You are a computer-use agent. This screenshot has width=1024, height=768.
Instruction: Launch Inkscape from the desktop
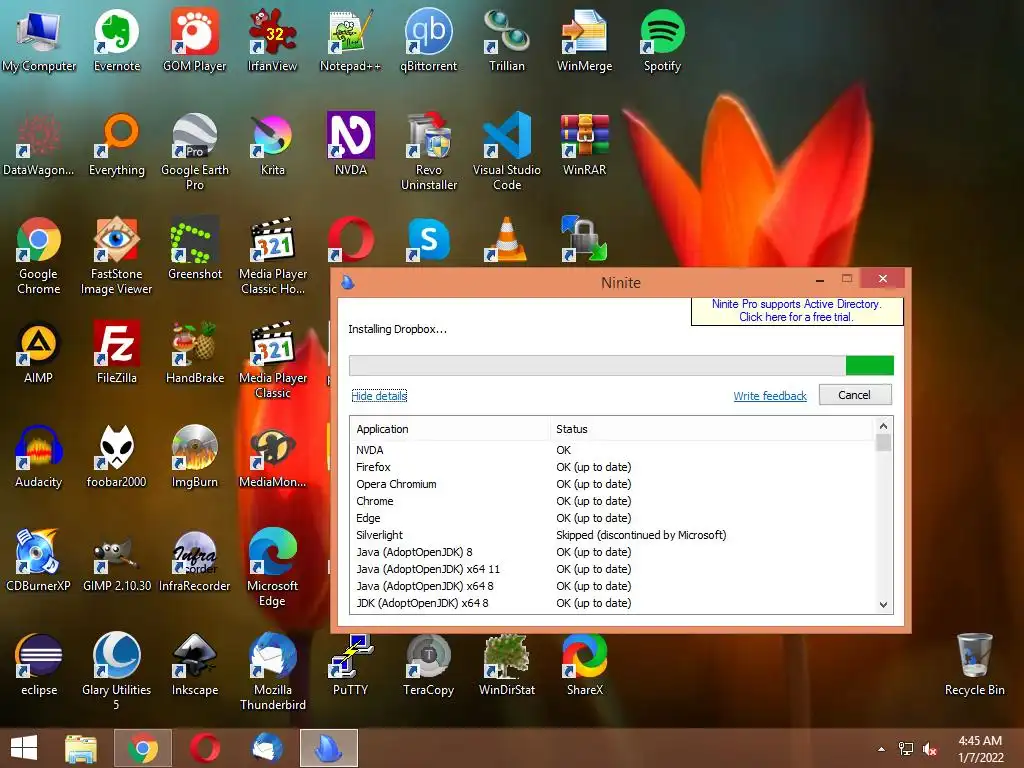(195, 666)
